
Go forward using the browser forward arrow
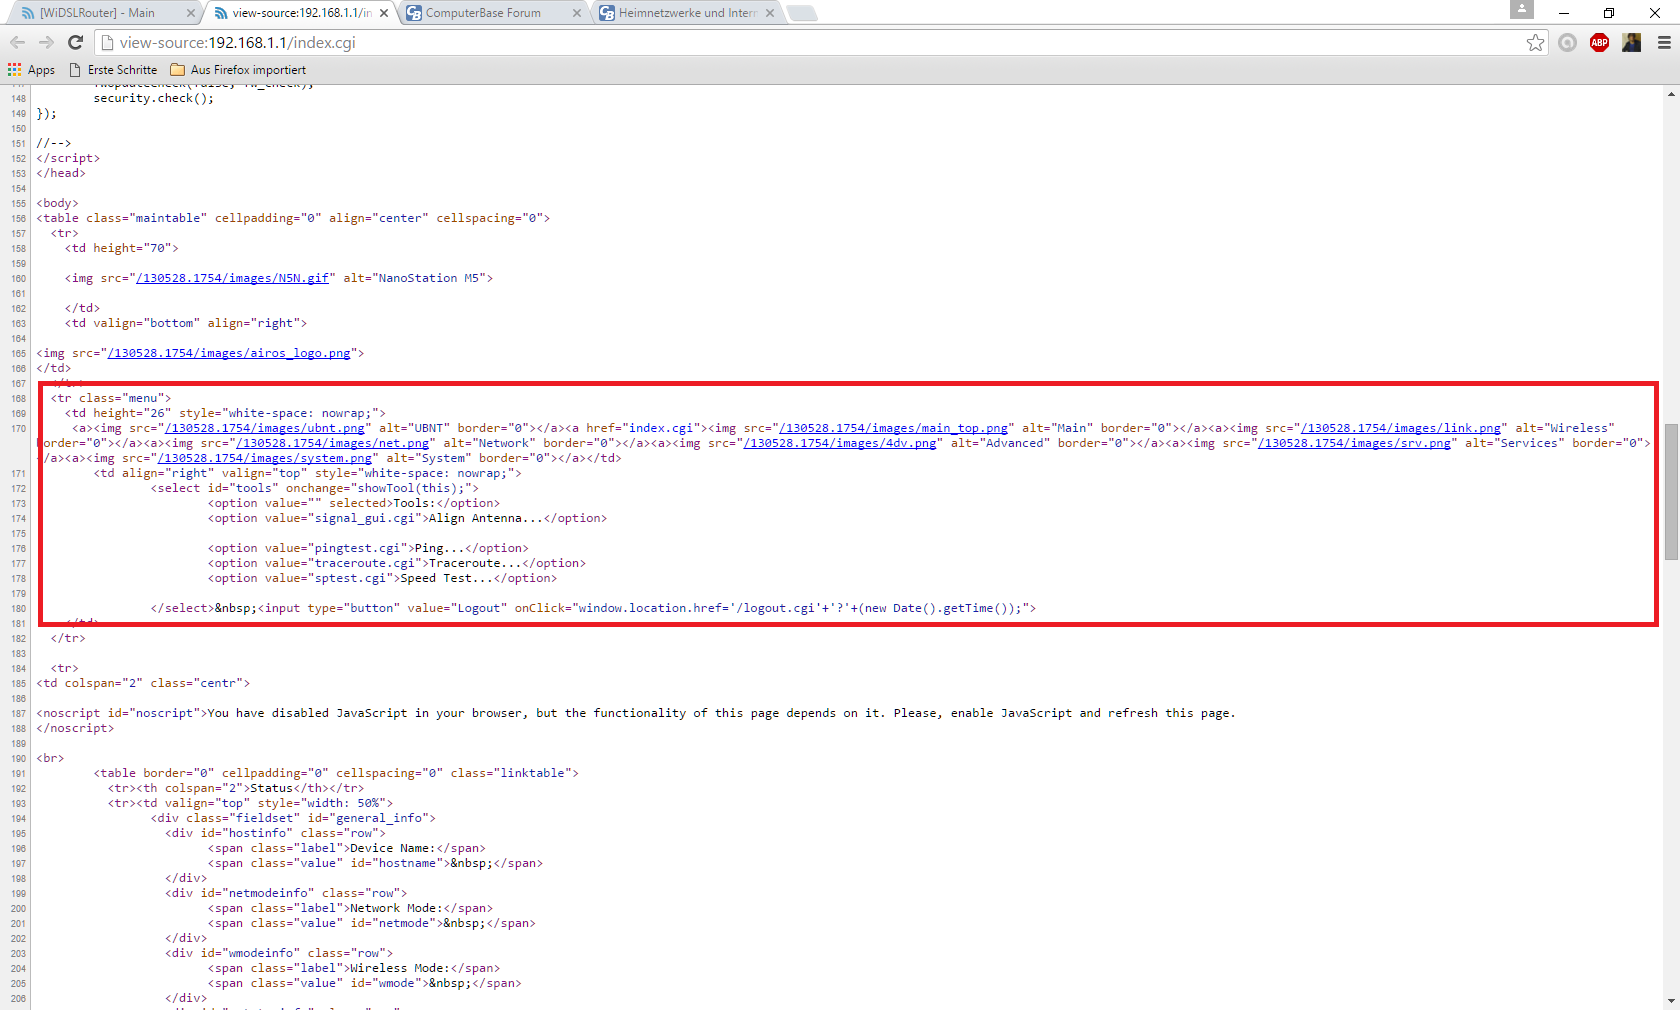click(46, 42)
